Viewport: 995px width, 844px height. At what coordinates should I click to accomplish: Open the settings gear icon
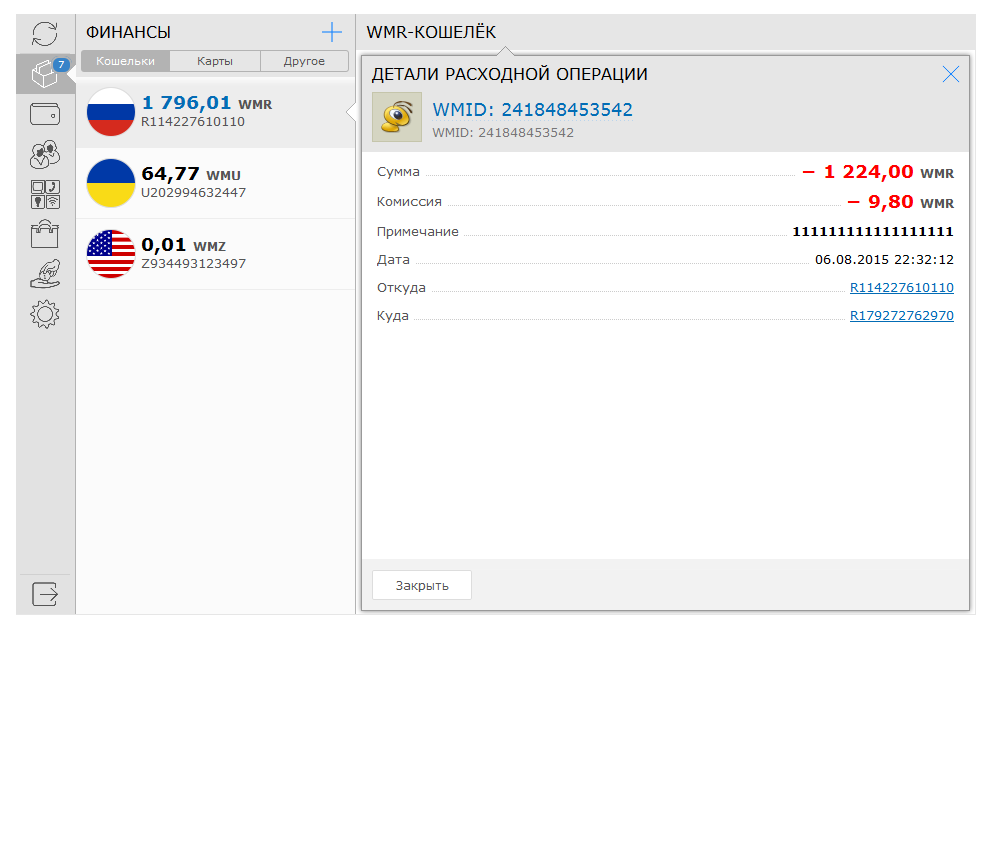(x=45, y=314)
